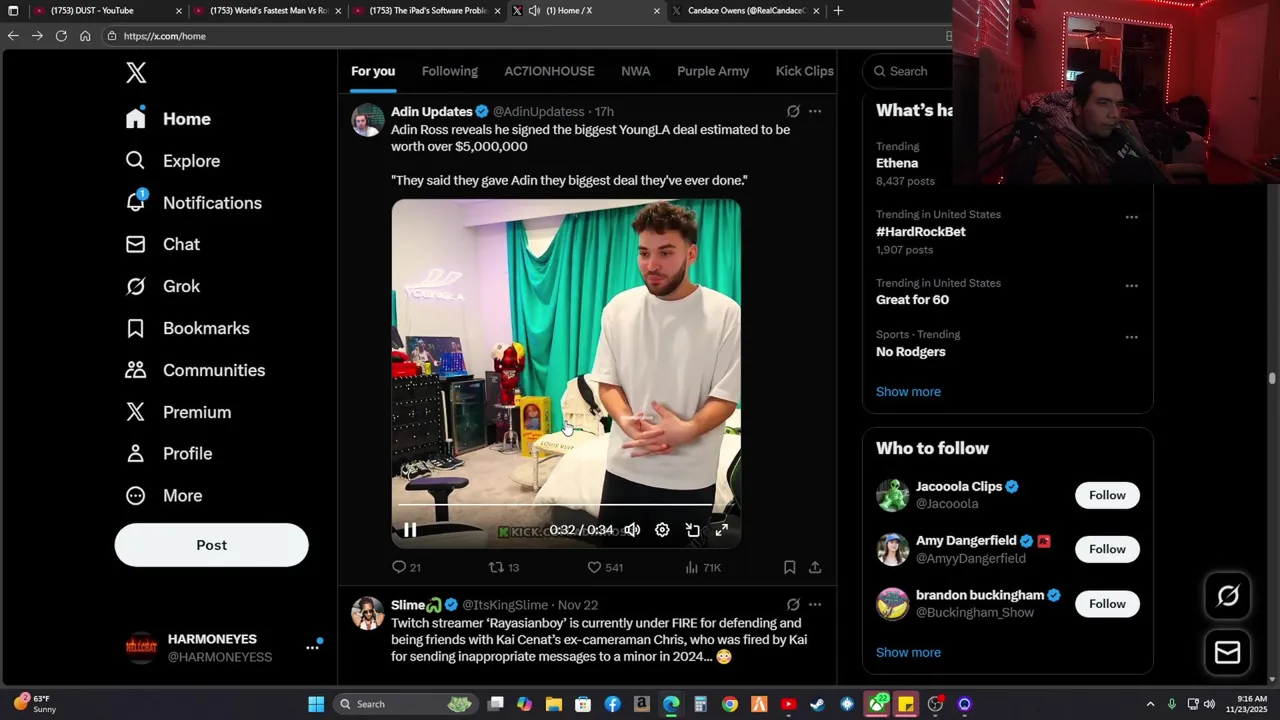Screen dimensions: 1280x720
Task: Open Google Chrome from the taskbar
Action: click(730, 704)
